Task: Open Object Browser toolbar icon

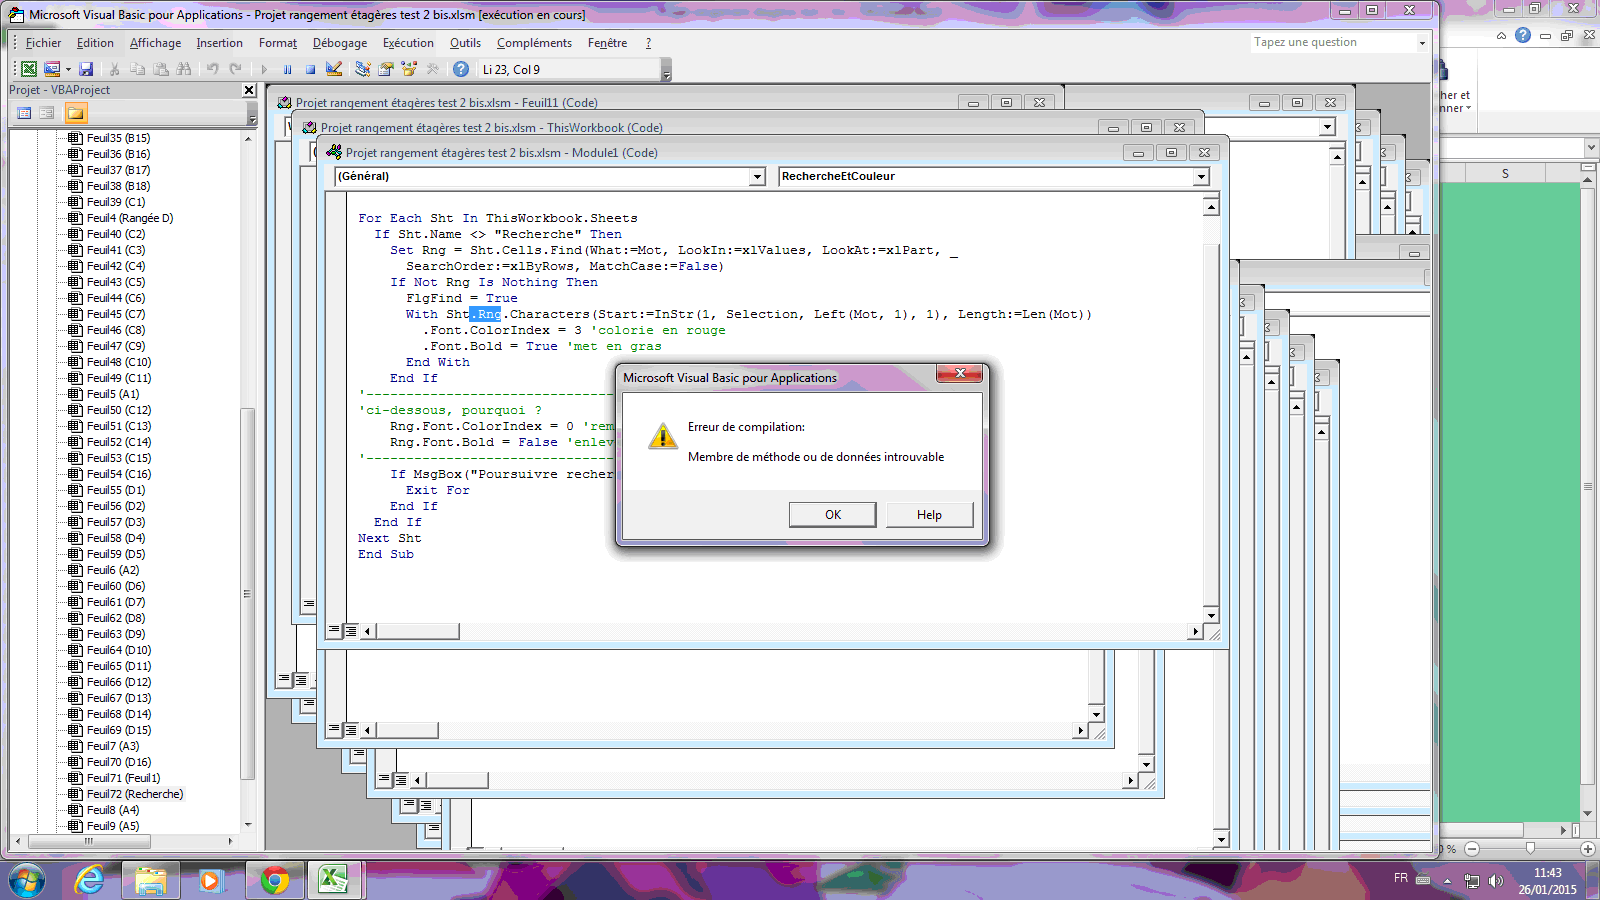Action: pyautogui.click(x=409, y=69)
